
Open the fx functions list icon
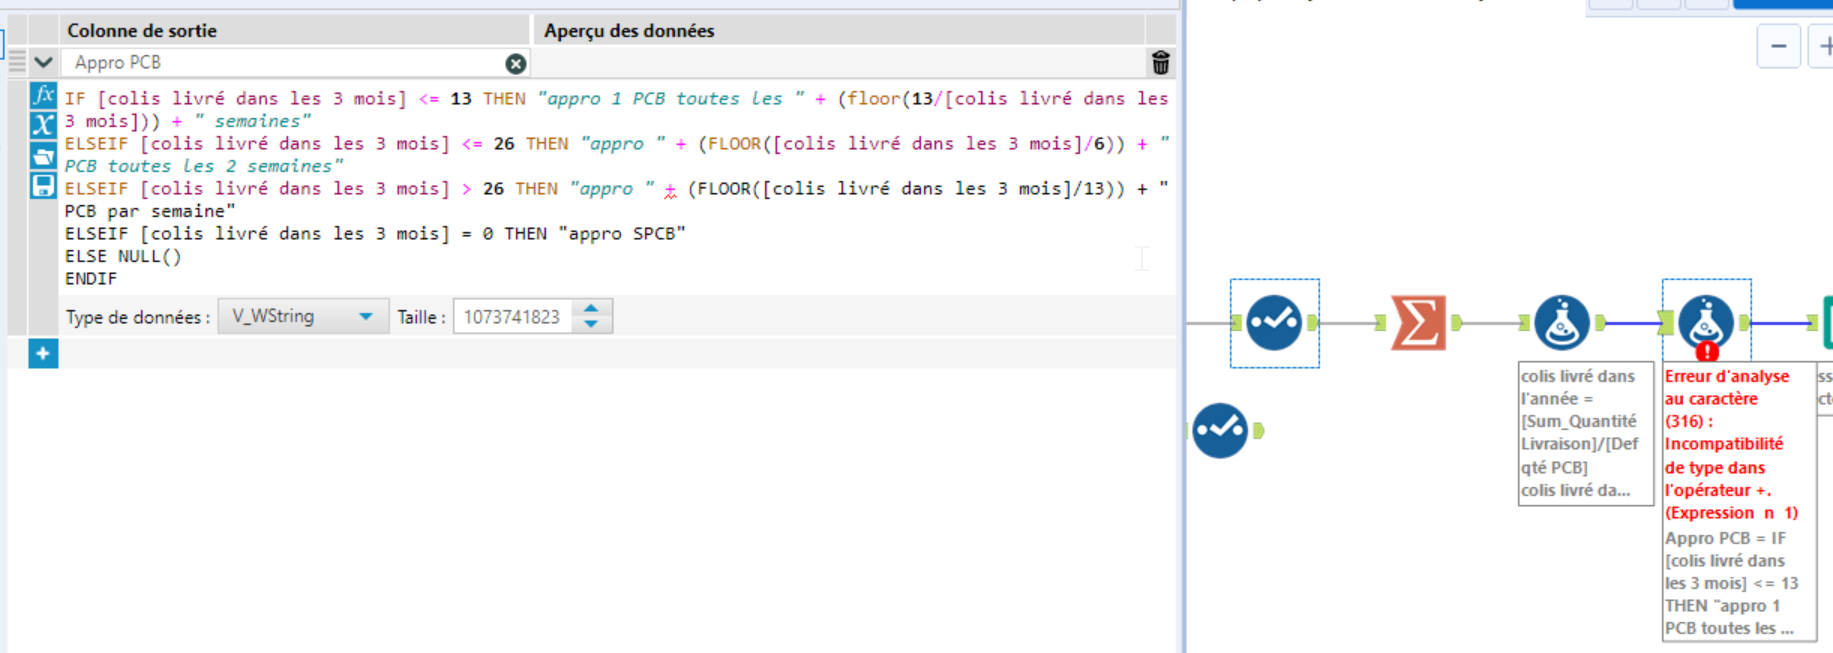tap(43, 95)
